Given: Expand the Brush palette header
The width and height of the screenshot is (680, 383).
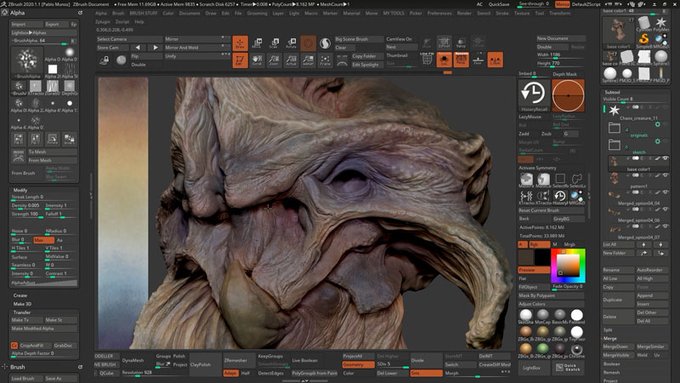Looking at the screenshot, I should 17,367.
